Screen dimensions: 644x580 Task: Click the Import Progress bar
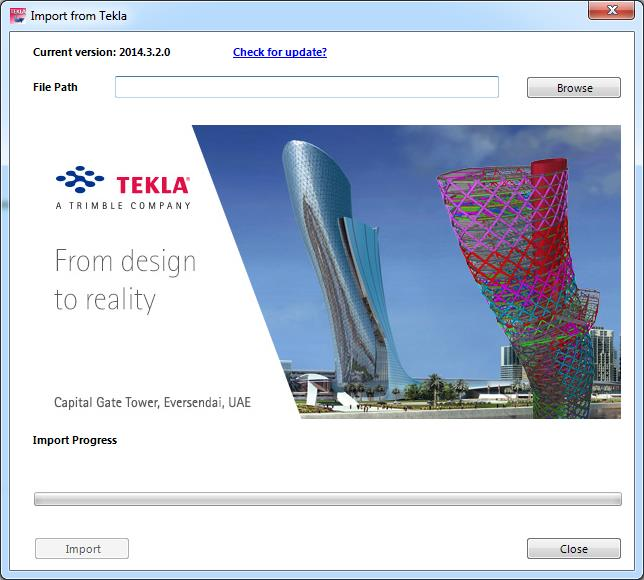[x=328, y=499]
